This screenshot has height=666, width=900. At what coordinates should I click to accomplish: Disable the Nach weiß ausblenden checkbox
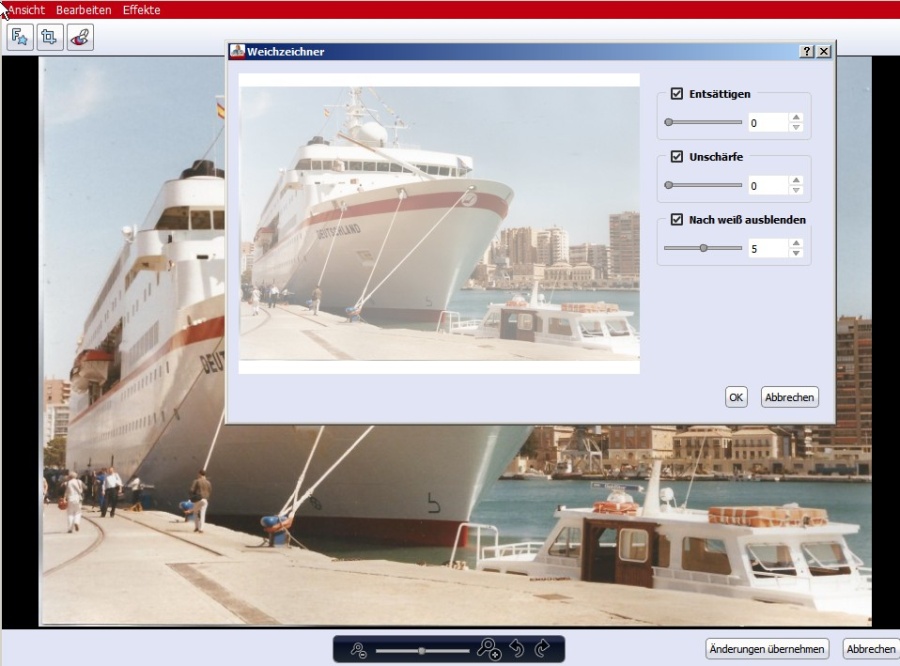click(677, 219)
